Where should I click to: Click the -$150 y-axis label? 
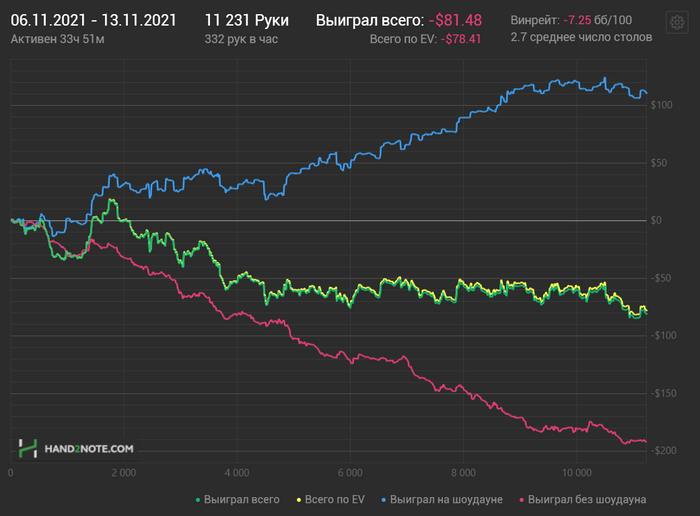tap(663, 393)
